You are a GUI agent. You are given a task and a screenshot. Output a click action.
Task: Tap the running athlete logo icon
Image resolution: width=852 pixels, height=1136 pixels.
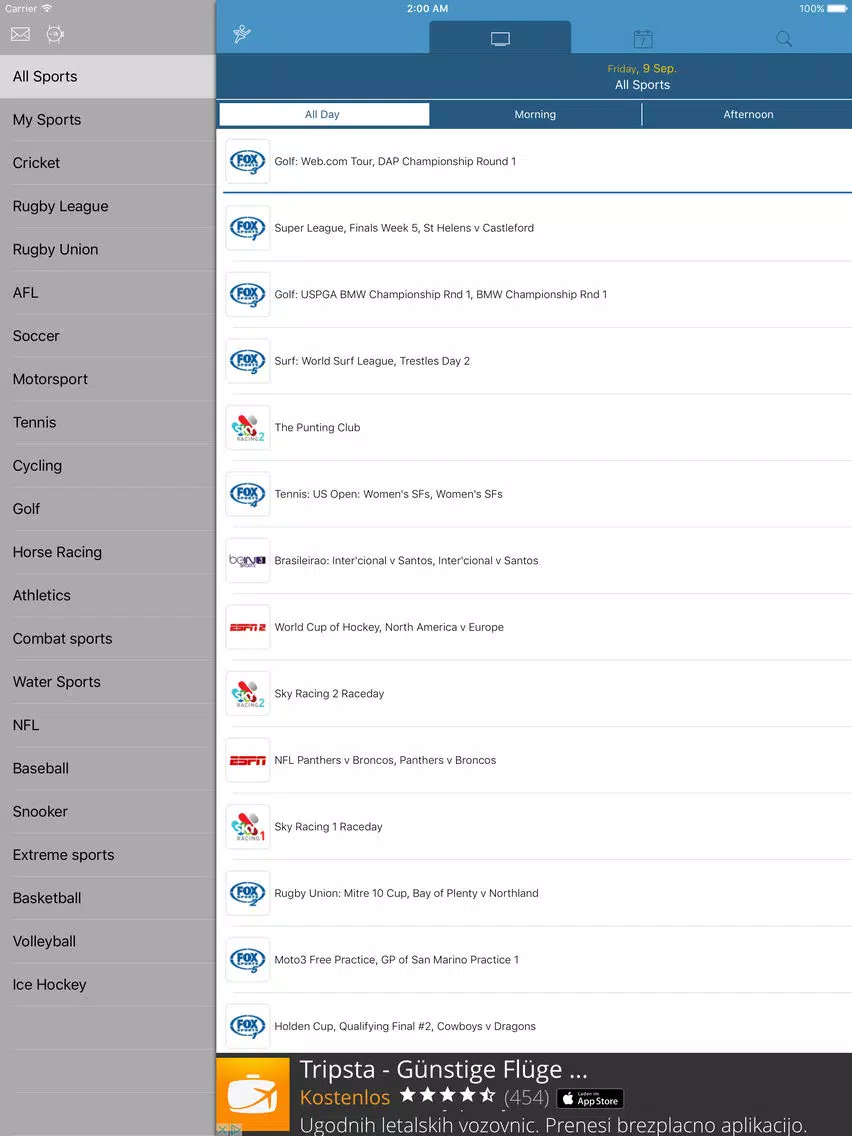(242, 34)
